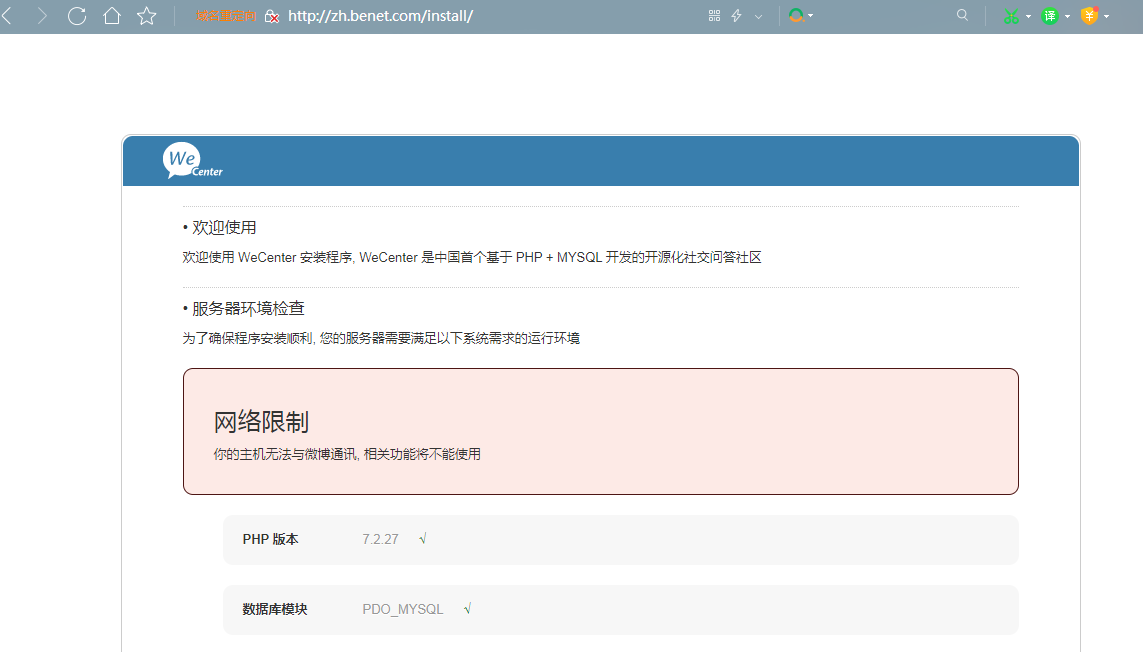Expand the translate tool dropdown arrow
Image resolution: width=1143 pixels, height=652 pixels.
[x=1067, y=16]
